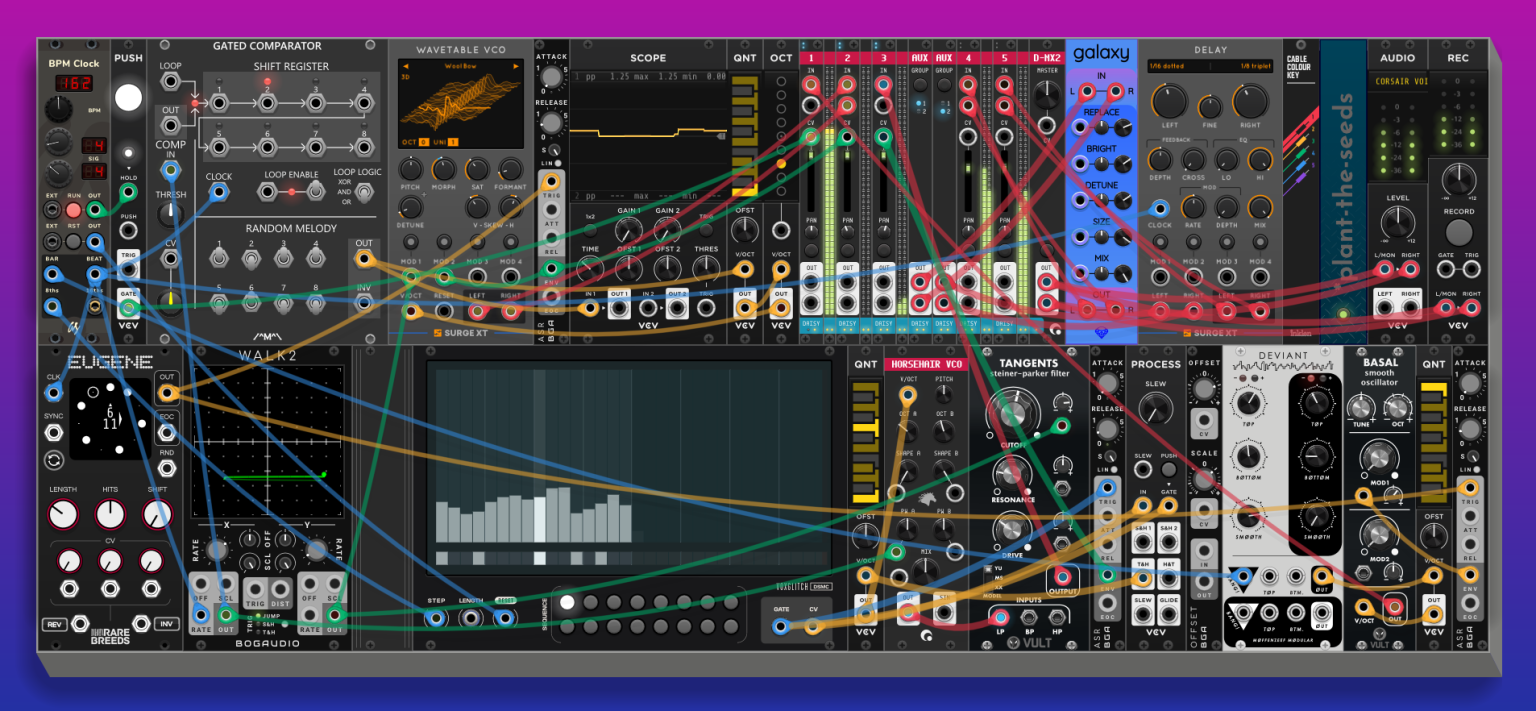Click the Eugene HITS knob
The height and width of the screenshot is (711, 1536).
[x=110, y=514]
